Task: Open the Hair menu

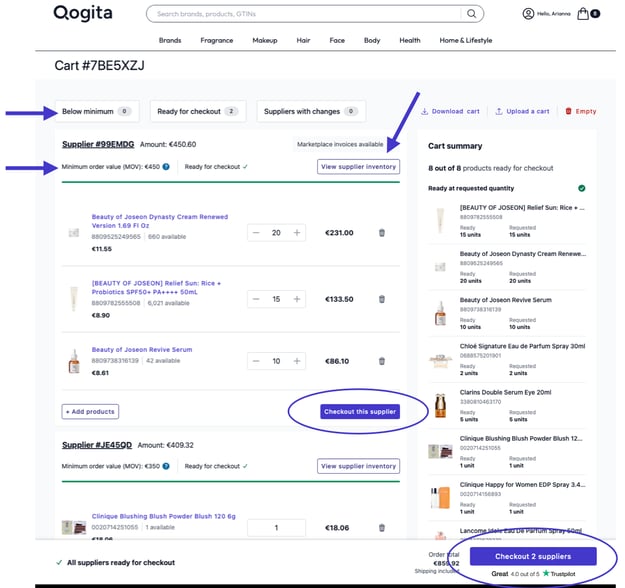Action: (303, 40)
